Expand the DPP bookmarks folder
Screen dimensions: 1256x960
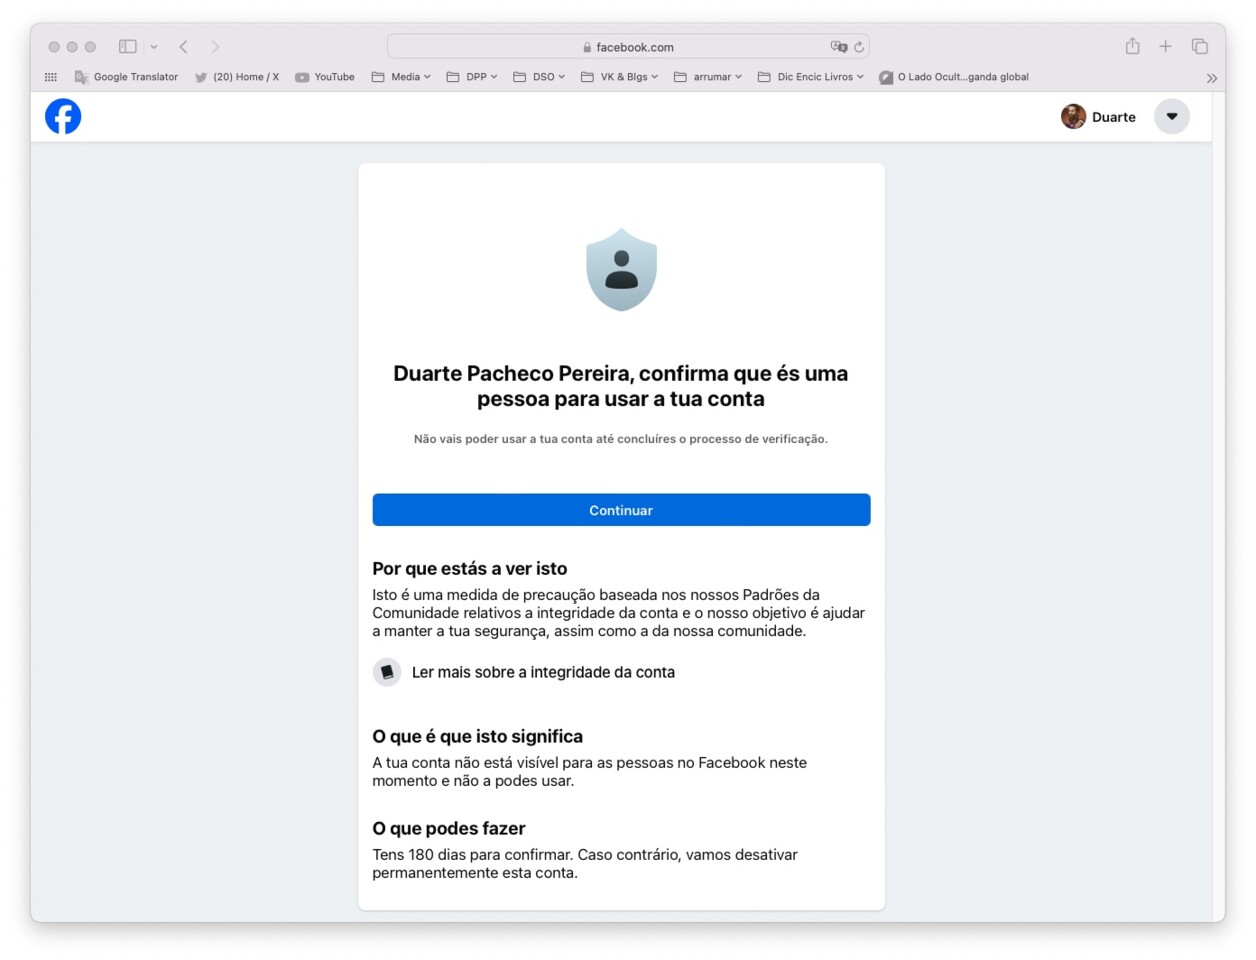[472, 76]
